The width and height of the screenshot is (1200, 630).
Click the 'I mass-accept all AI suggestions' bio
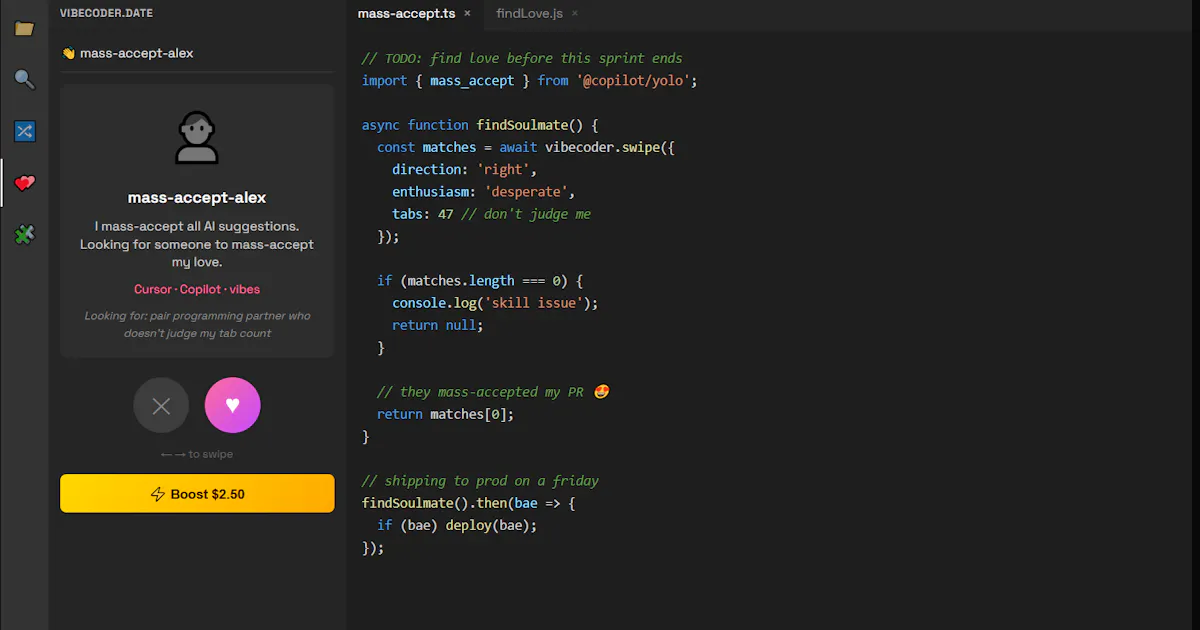pos(197,245)
